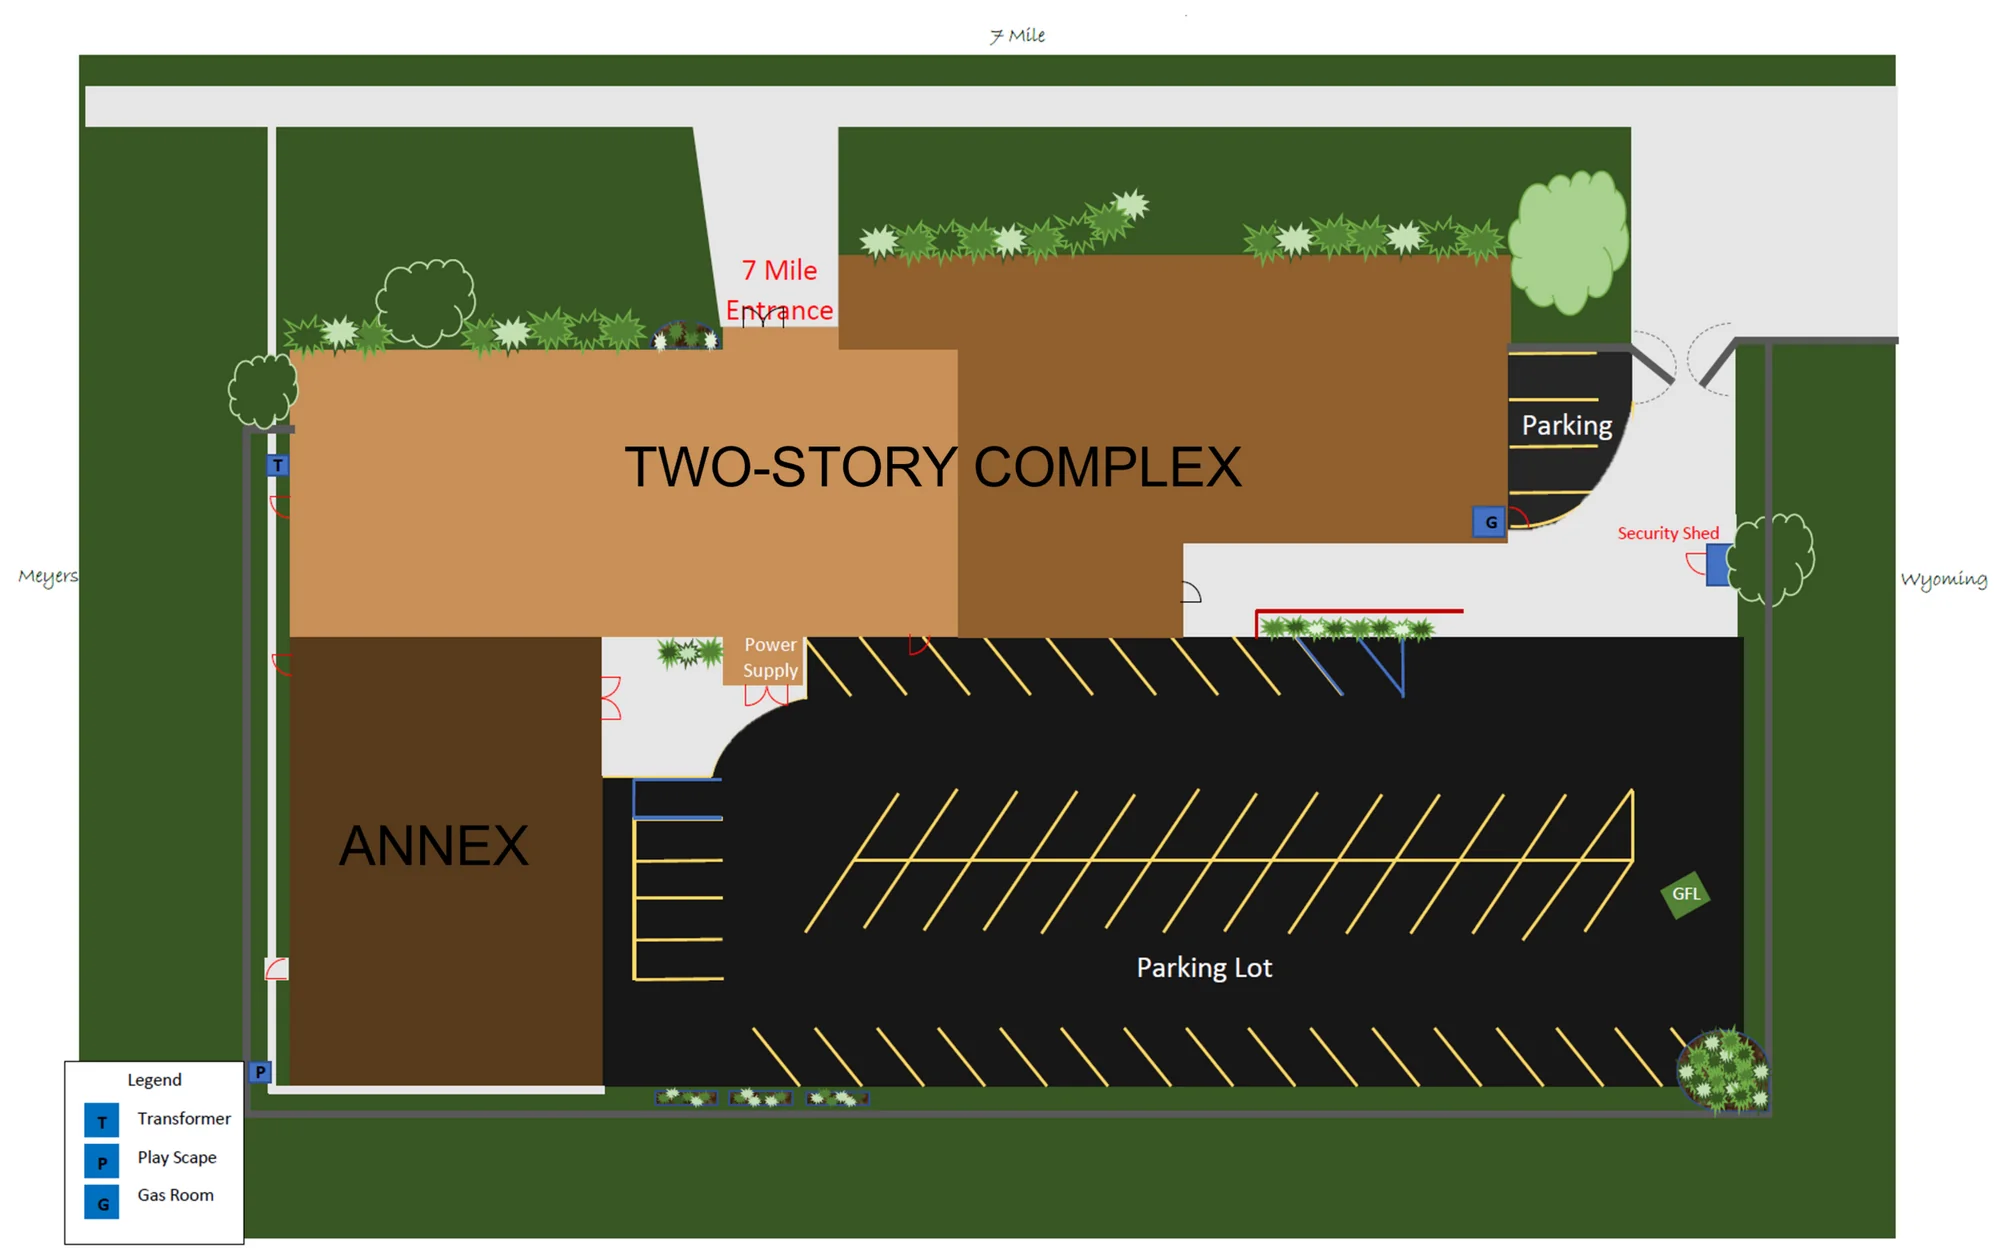
Task: Click the ANNEX building label
Action: point(433,846)
